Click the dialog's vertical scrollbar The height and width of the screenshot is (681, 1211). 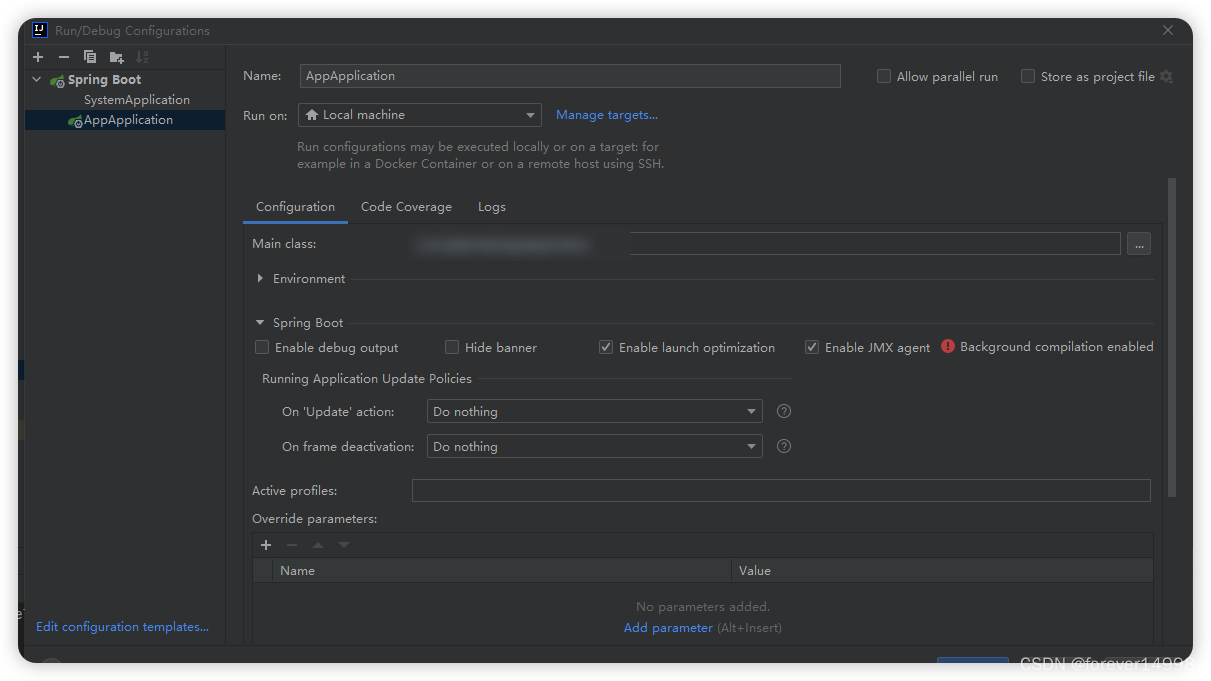tap(1172, 338)
